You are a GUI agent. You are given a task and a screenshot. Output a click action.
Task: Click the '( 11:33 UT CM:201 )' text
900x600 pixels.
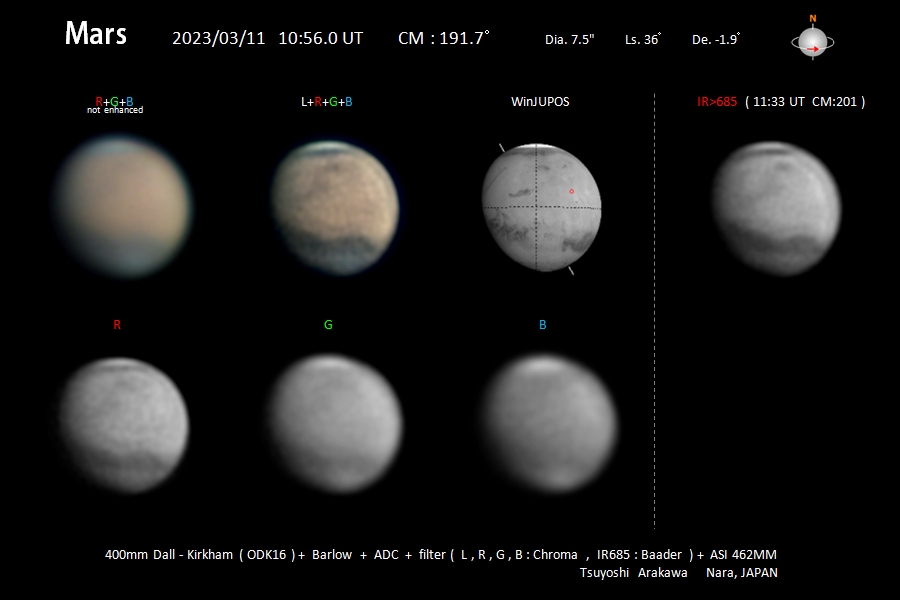coord(805,102)
